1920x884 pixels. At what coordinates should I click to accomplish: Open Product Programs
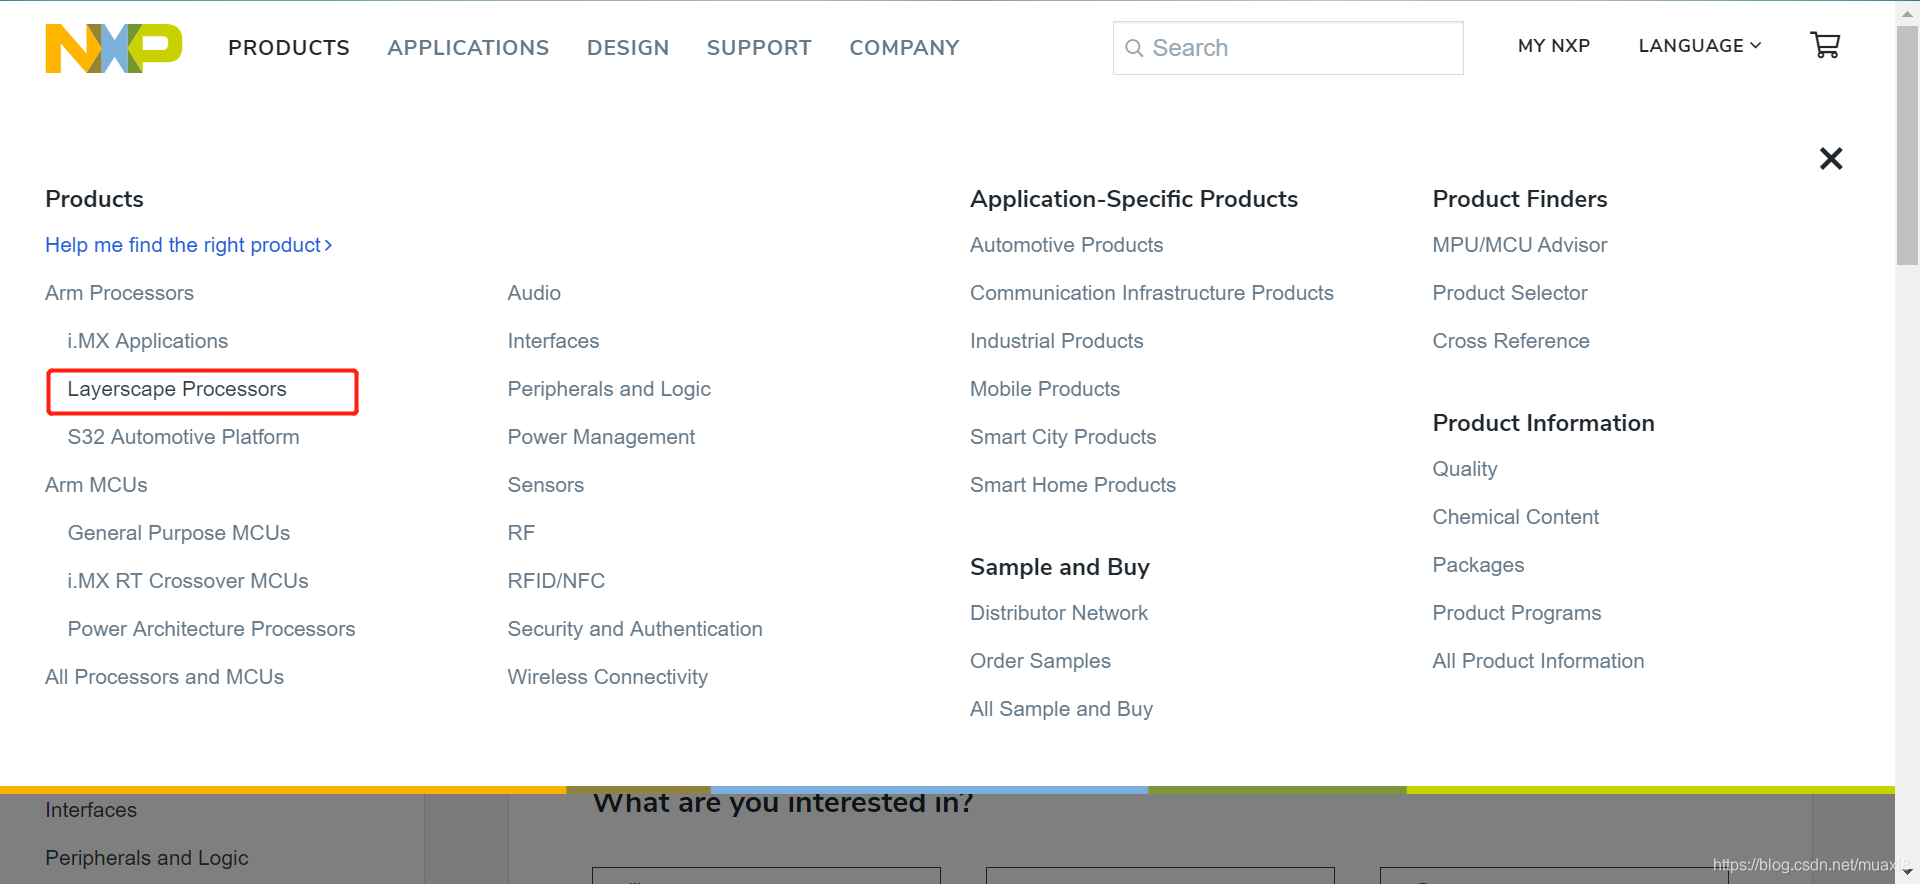point(1516,613)
